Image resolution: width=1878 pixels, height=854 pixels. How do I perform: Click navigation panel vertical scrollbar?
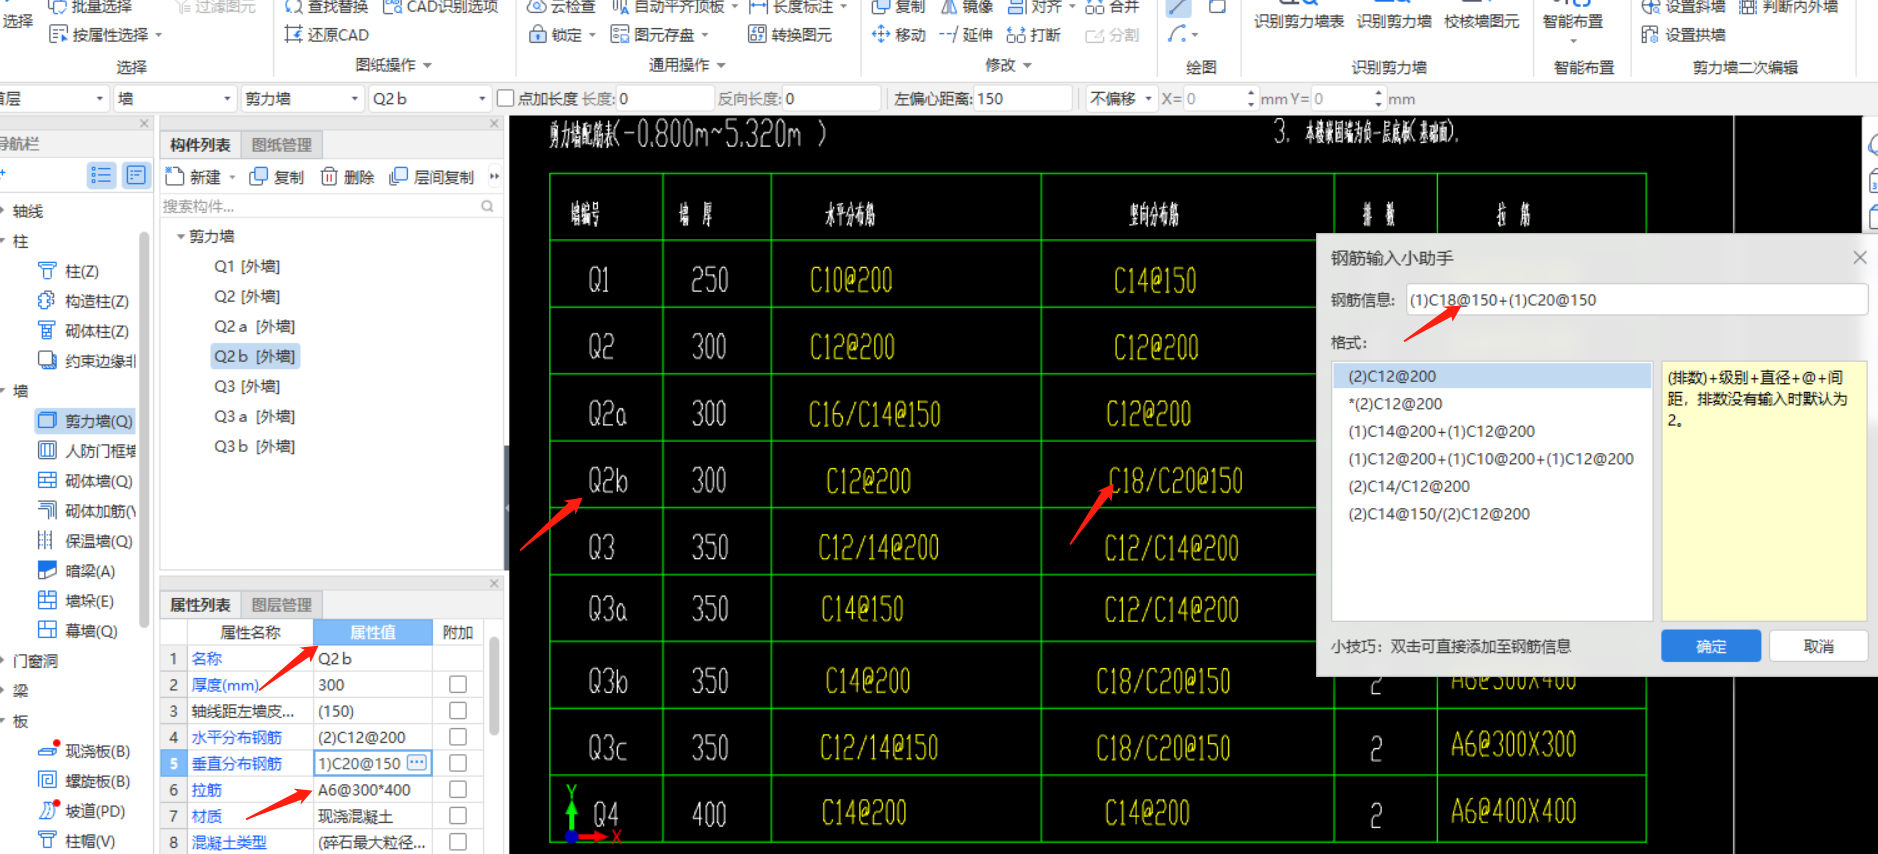(x=145, y=430)
